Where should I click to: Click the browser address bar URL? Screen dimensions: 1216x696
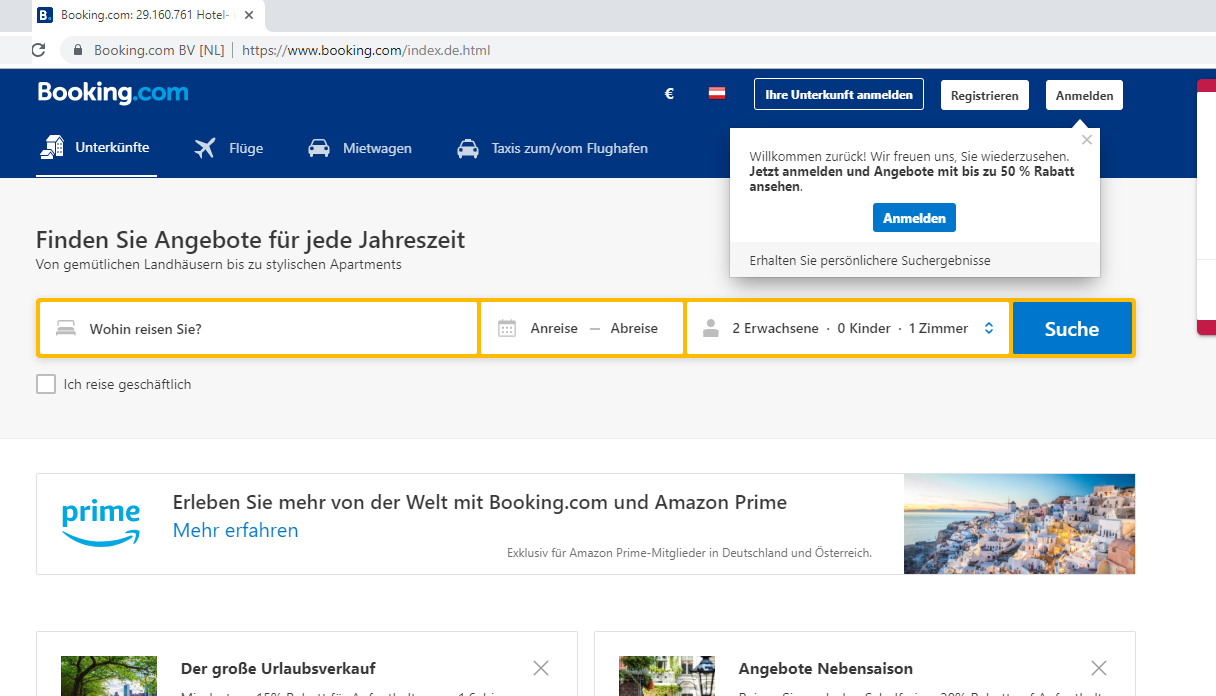(x=366, y=50)
